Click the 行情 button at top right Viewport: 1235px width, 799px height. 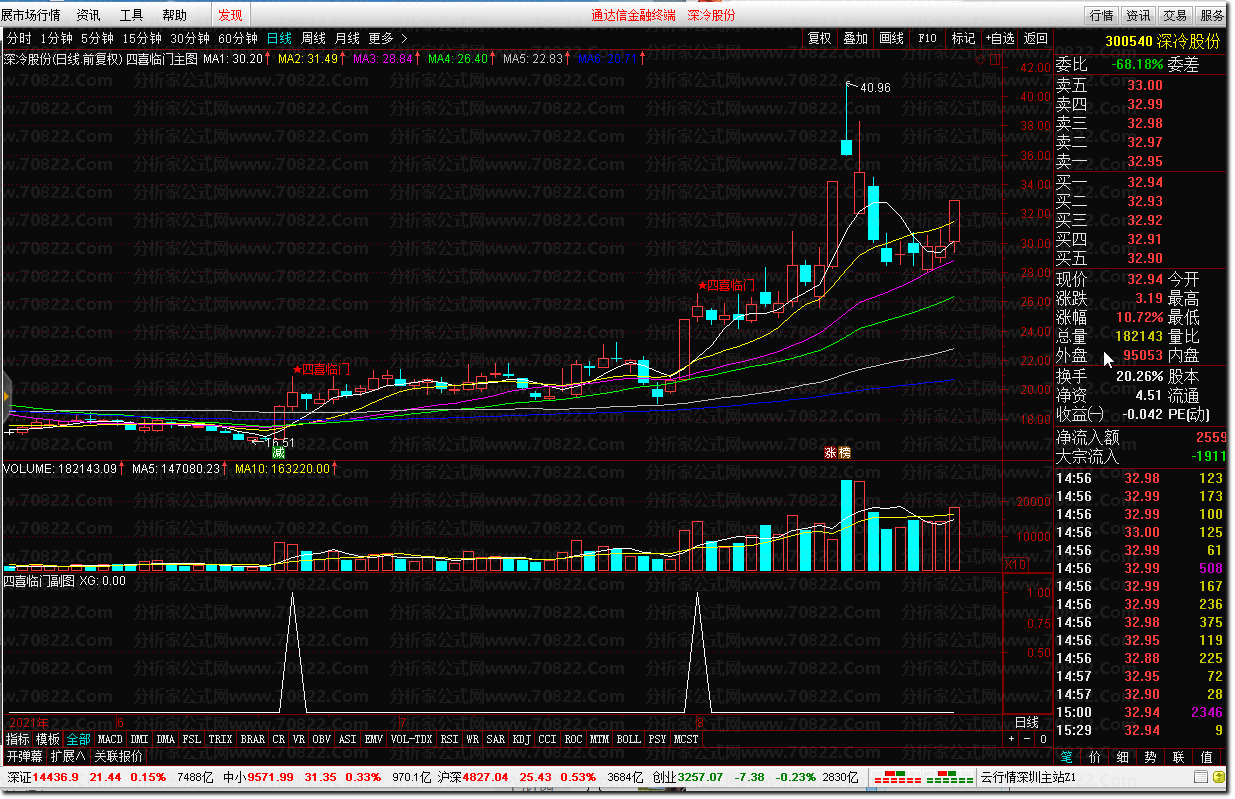click(x=1102, y=15)
